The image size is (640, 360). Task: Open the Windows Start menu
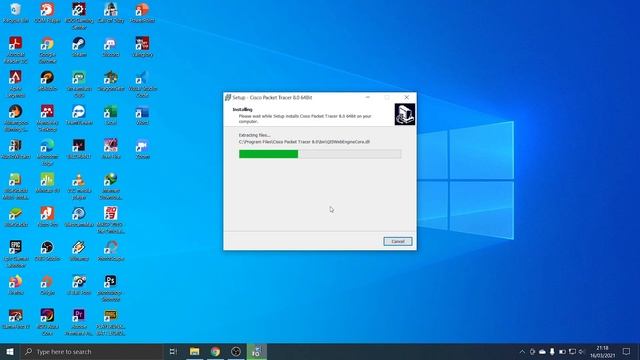pyautogui.click(x=10, y=351)
